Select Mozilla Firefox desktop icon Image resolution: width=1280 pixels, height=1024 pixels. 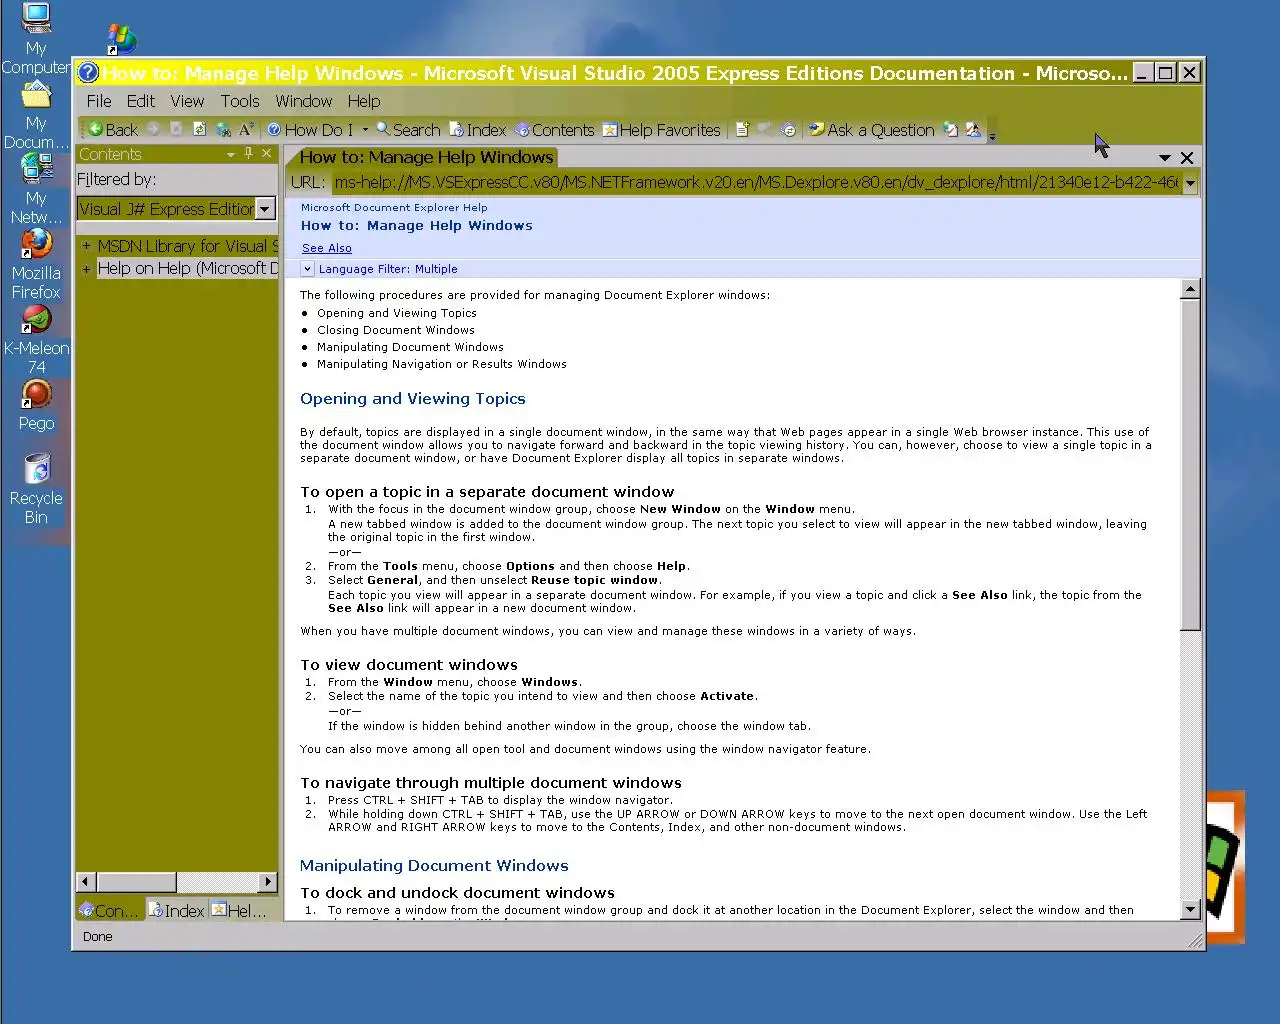pos(36,264)
